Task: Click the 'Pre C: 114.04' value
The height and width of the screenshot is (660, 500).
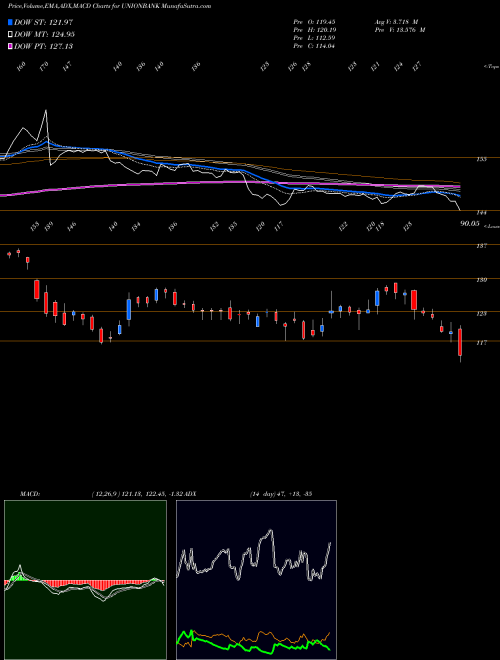Action: pyautogui.click(x=314, y=46)
